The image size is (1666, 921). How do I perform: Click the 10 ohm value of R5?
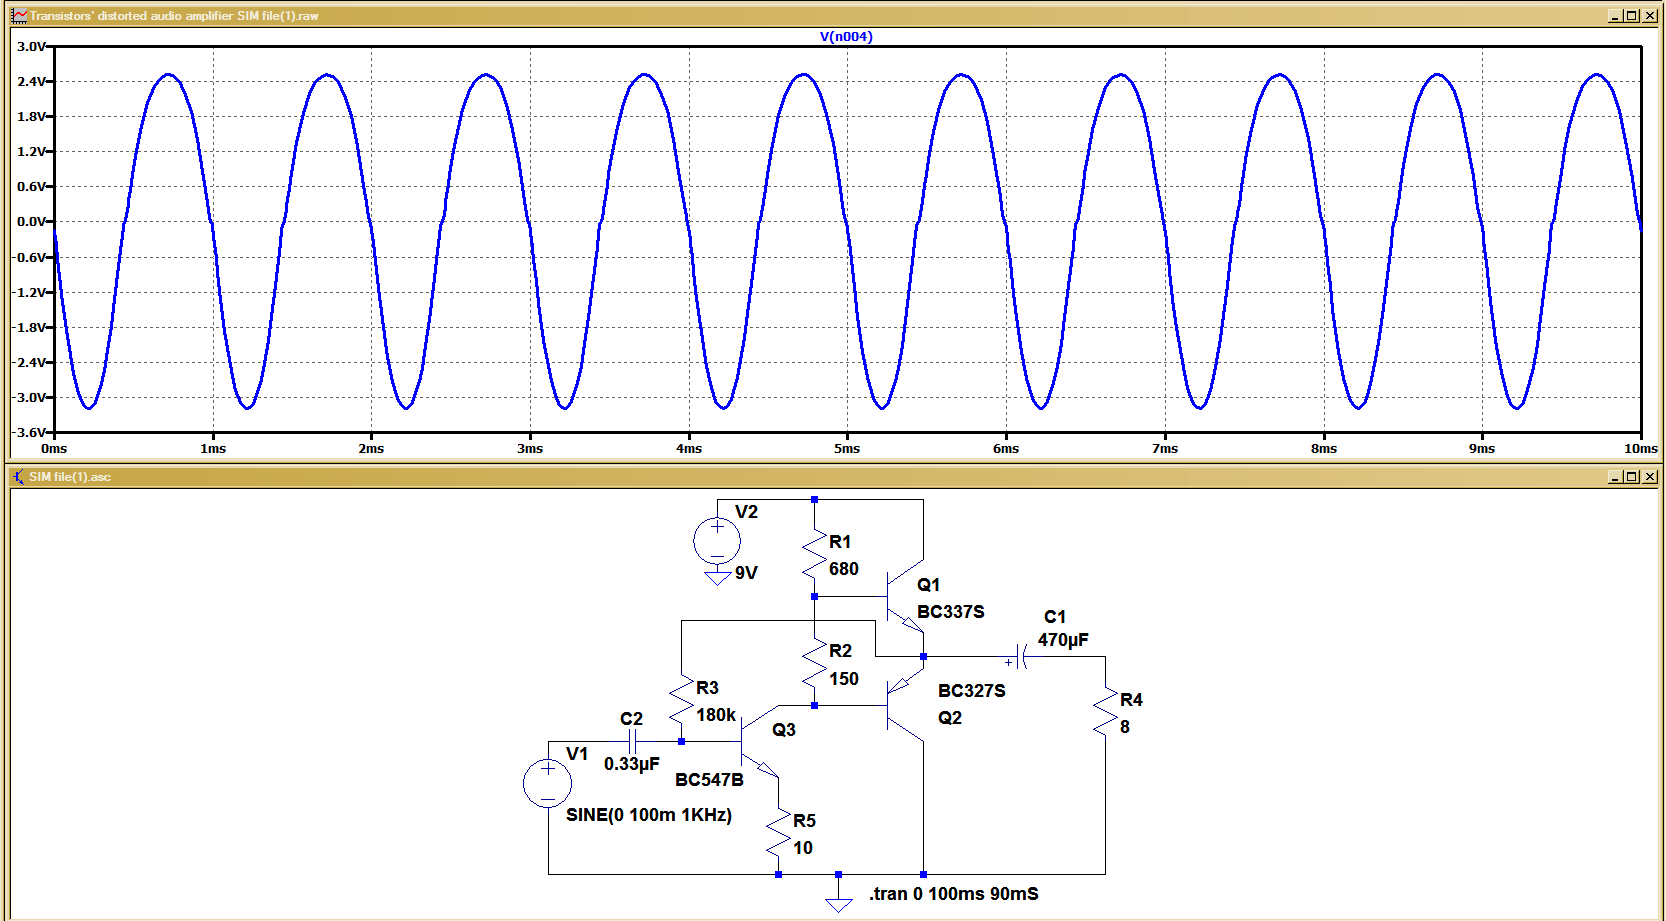(x=803, y=848)
